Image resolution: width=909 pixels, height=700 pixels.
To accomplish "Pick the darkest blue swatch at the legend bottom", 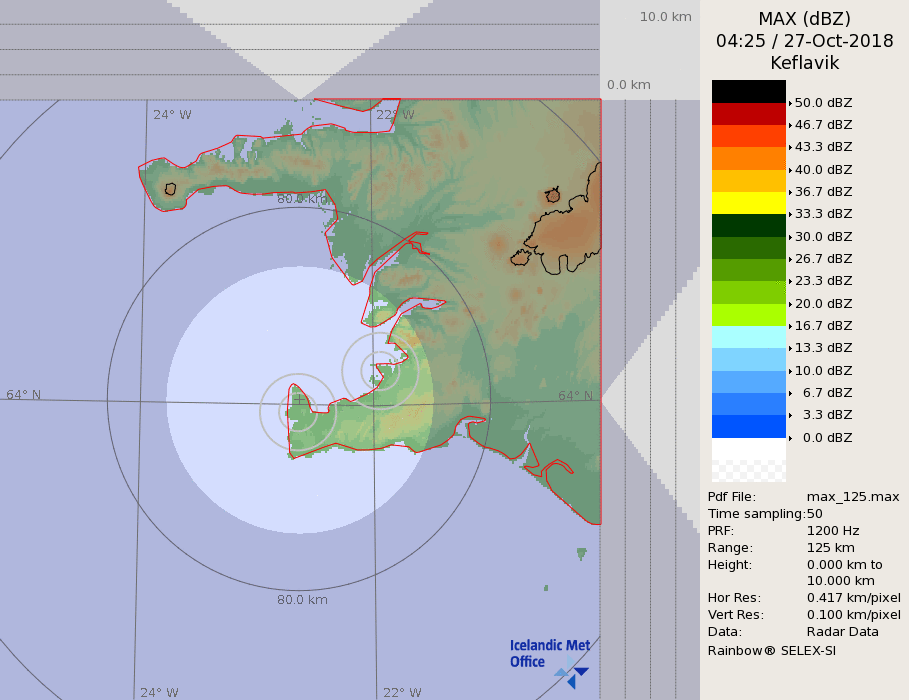I will tap(748, 426).
